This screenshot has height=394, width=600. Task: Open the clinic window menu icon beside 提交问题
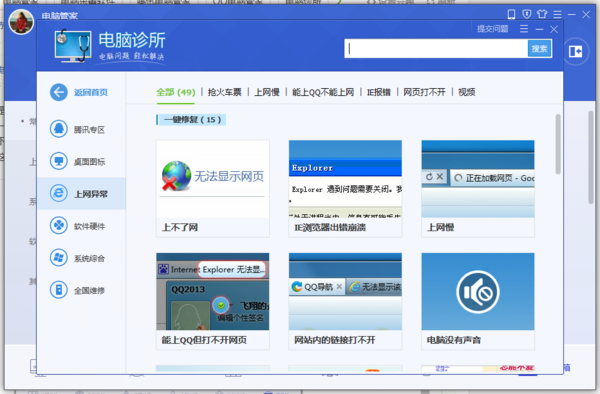(x=524, y=29)
